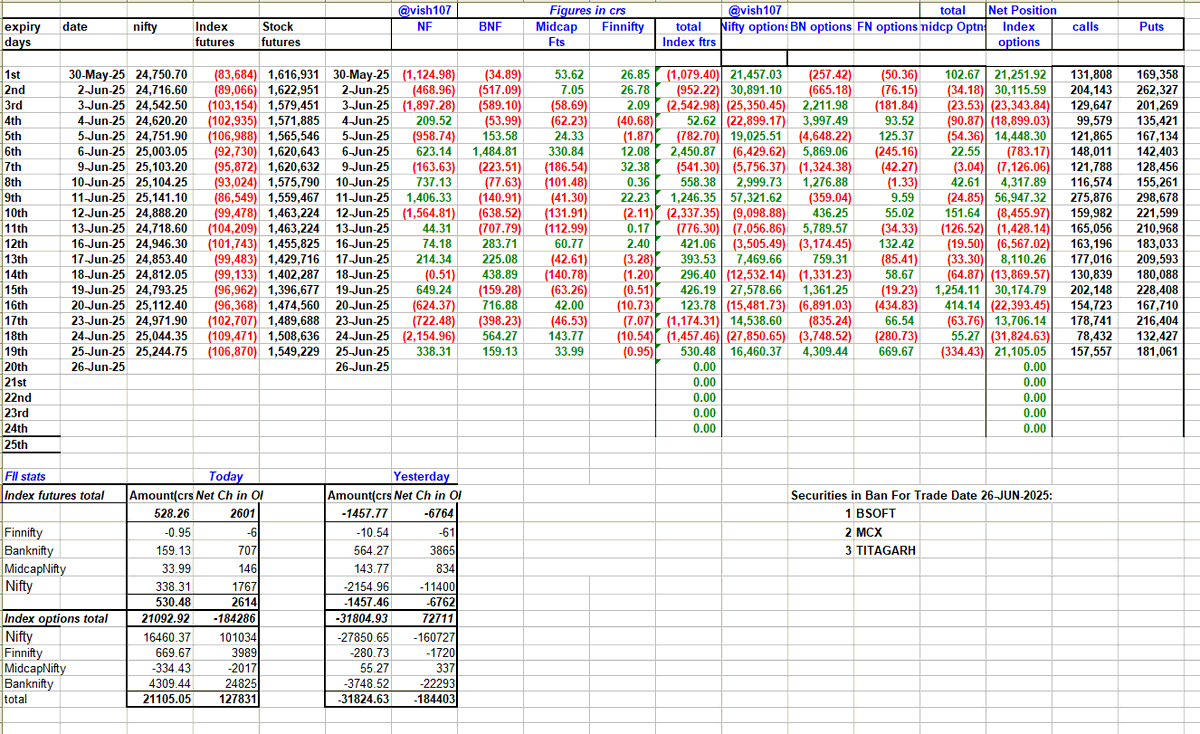The height and width of the screenshot is (734, 1200).
Task: Select Nifty options value 30,891.10
Action: point(754,90)
